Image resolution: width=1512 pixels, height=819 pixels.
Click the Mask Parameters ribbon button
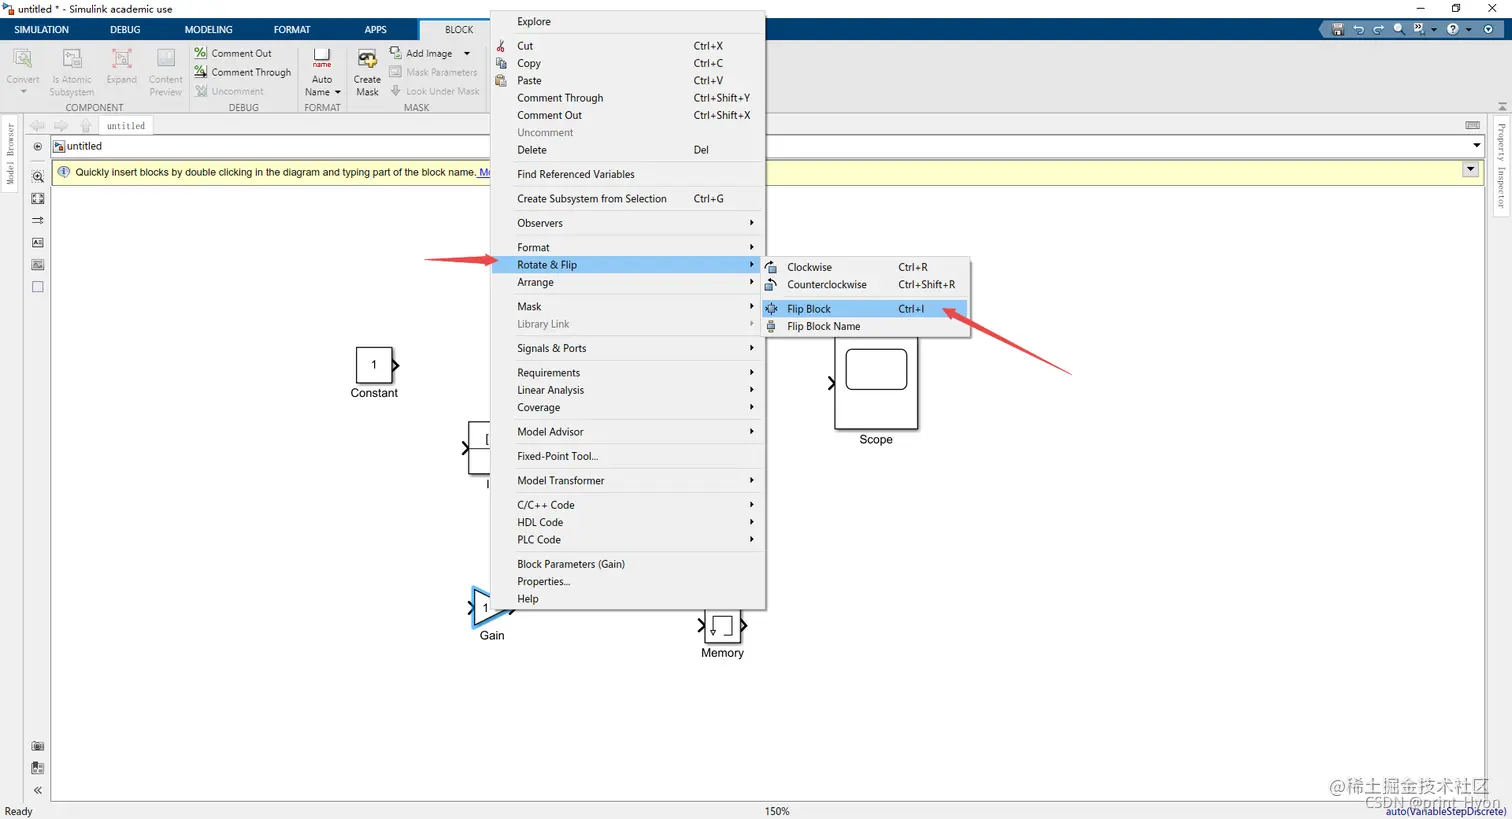click(433, 72)
